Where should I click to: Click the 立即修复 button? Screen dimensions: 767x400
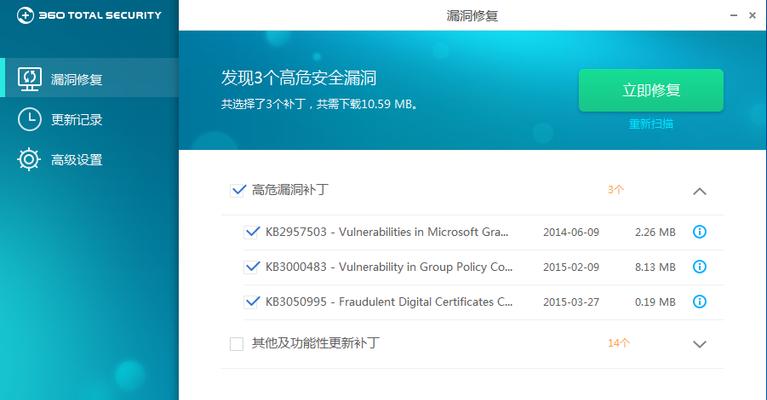click(x=651, y=90)
